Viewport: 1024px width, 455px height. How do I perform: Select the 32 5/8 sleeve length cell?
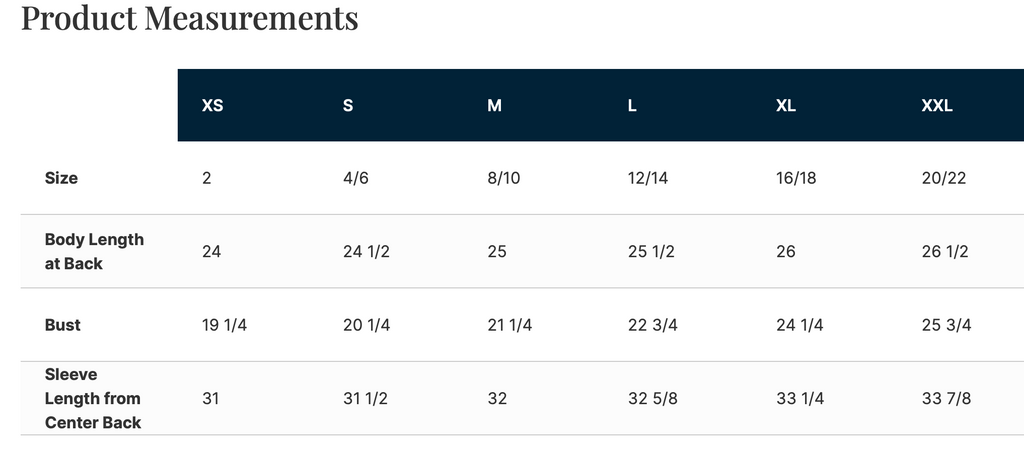651,398
